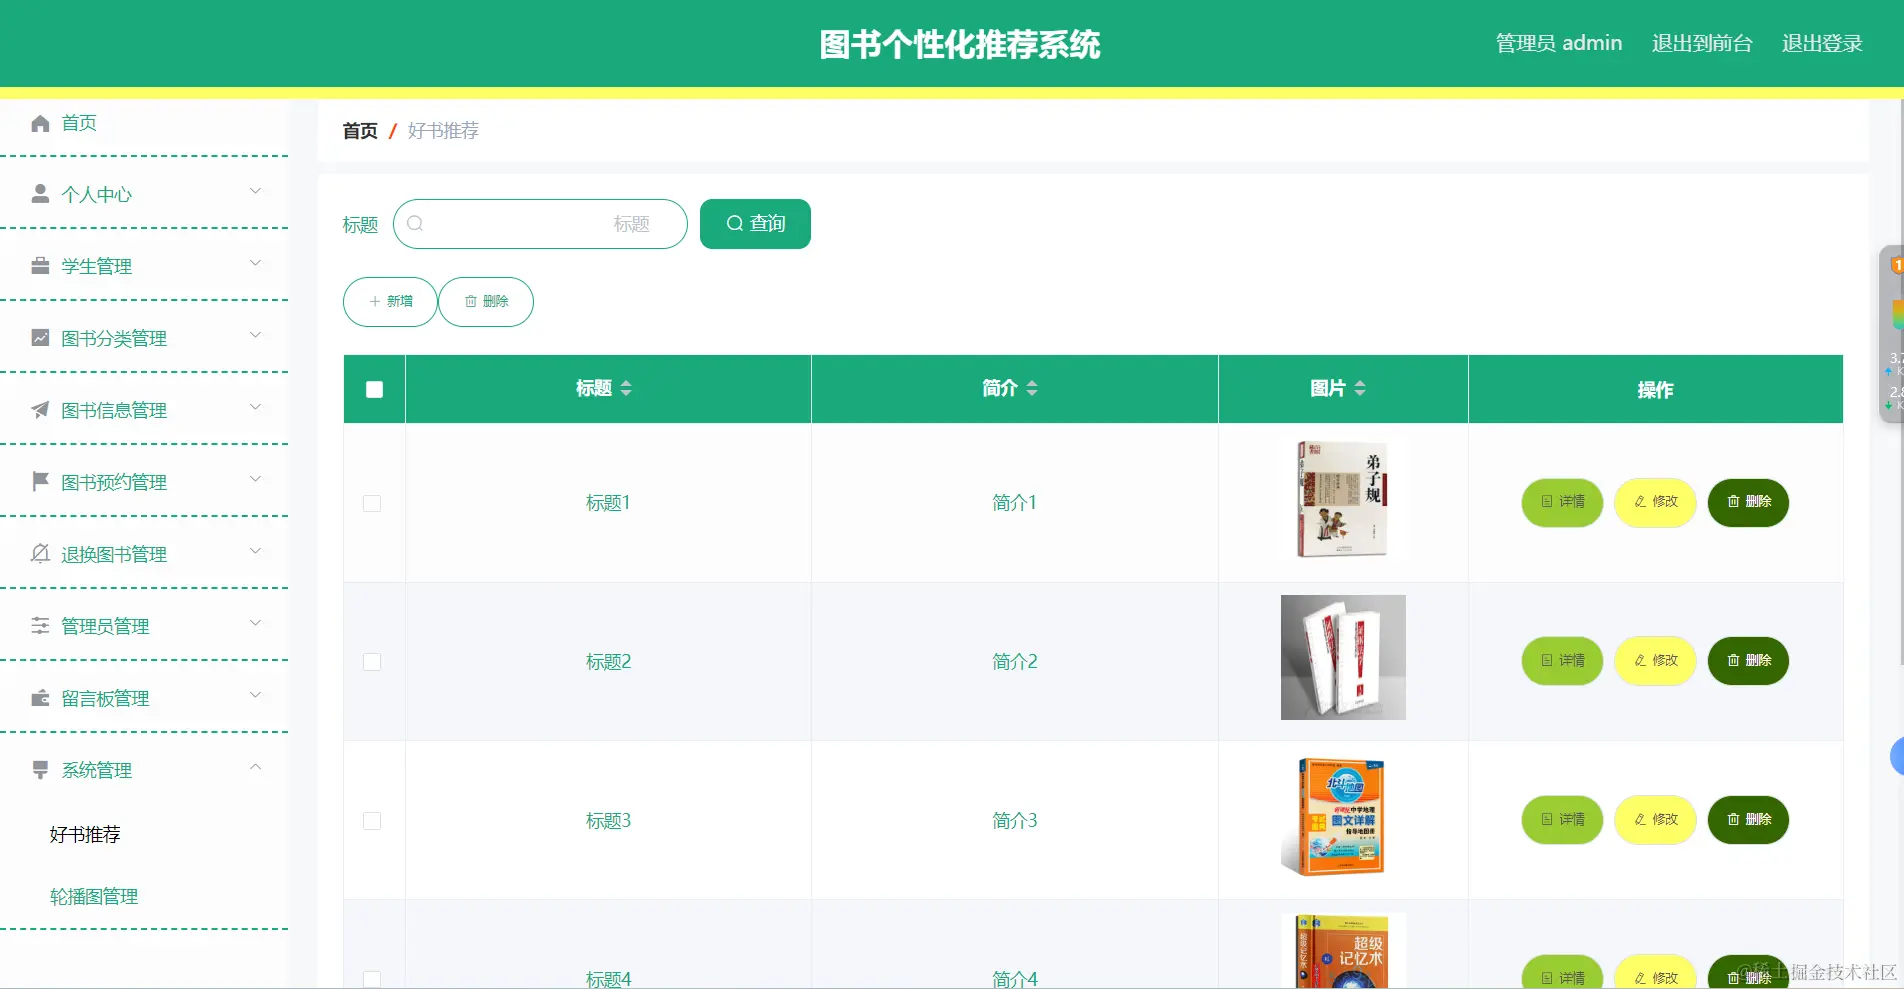Open the 图书信息管理 sidebar menu
1904x989 pixels.
point(144,410)
